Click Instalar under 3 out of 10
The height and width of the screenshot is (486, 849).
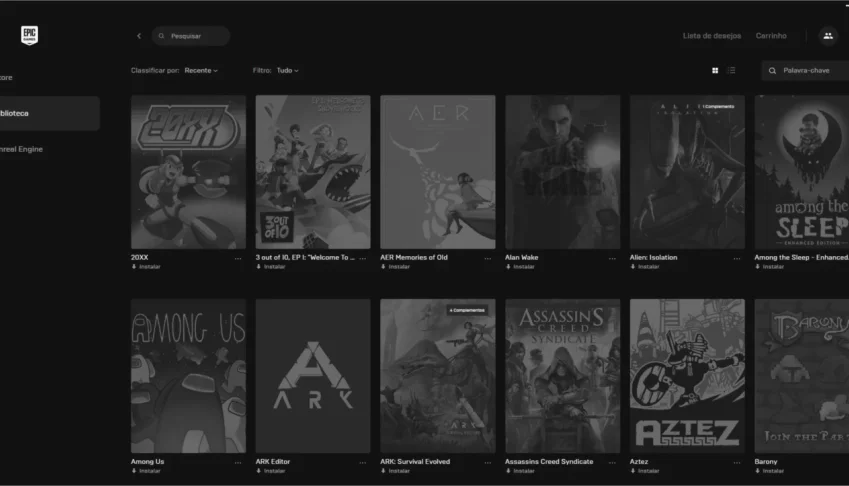[x=271, y=267]
